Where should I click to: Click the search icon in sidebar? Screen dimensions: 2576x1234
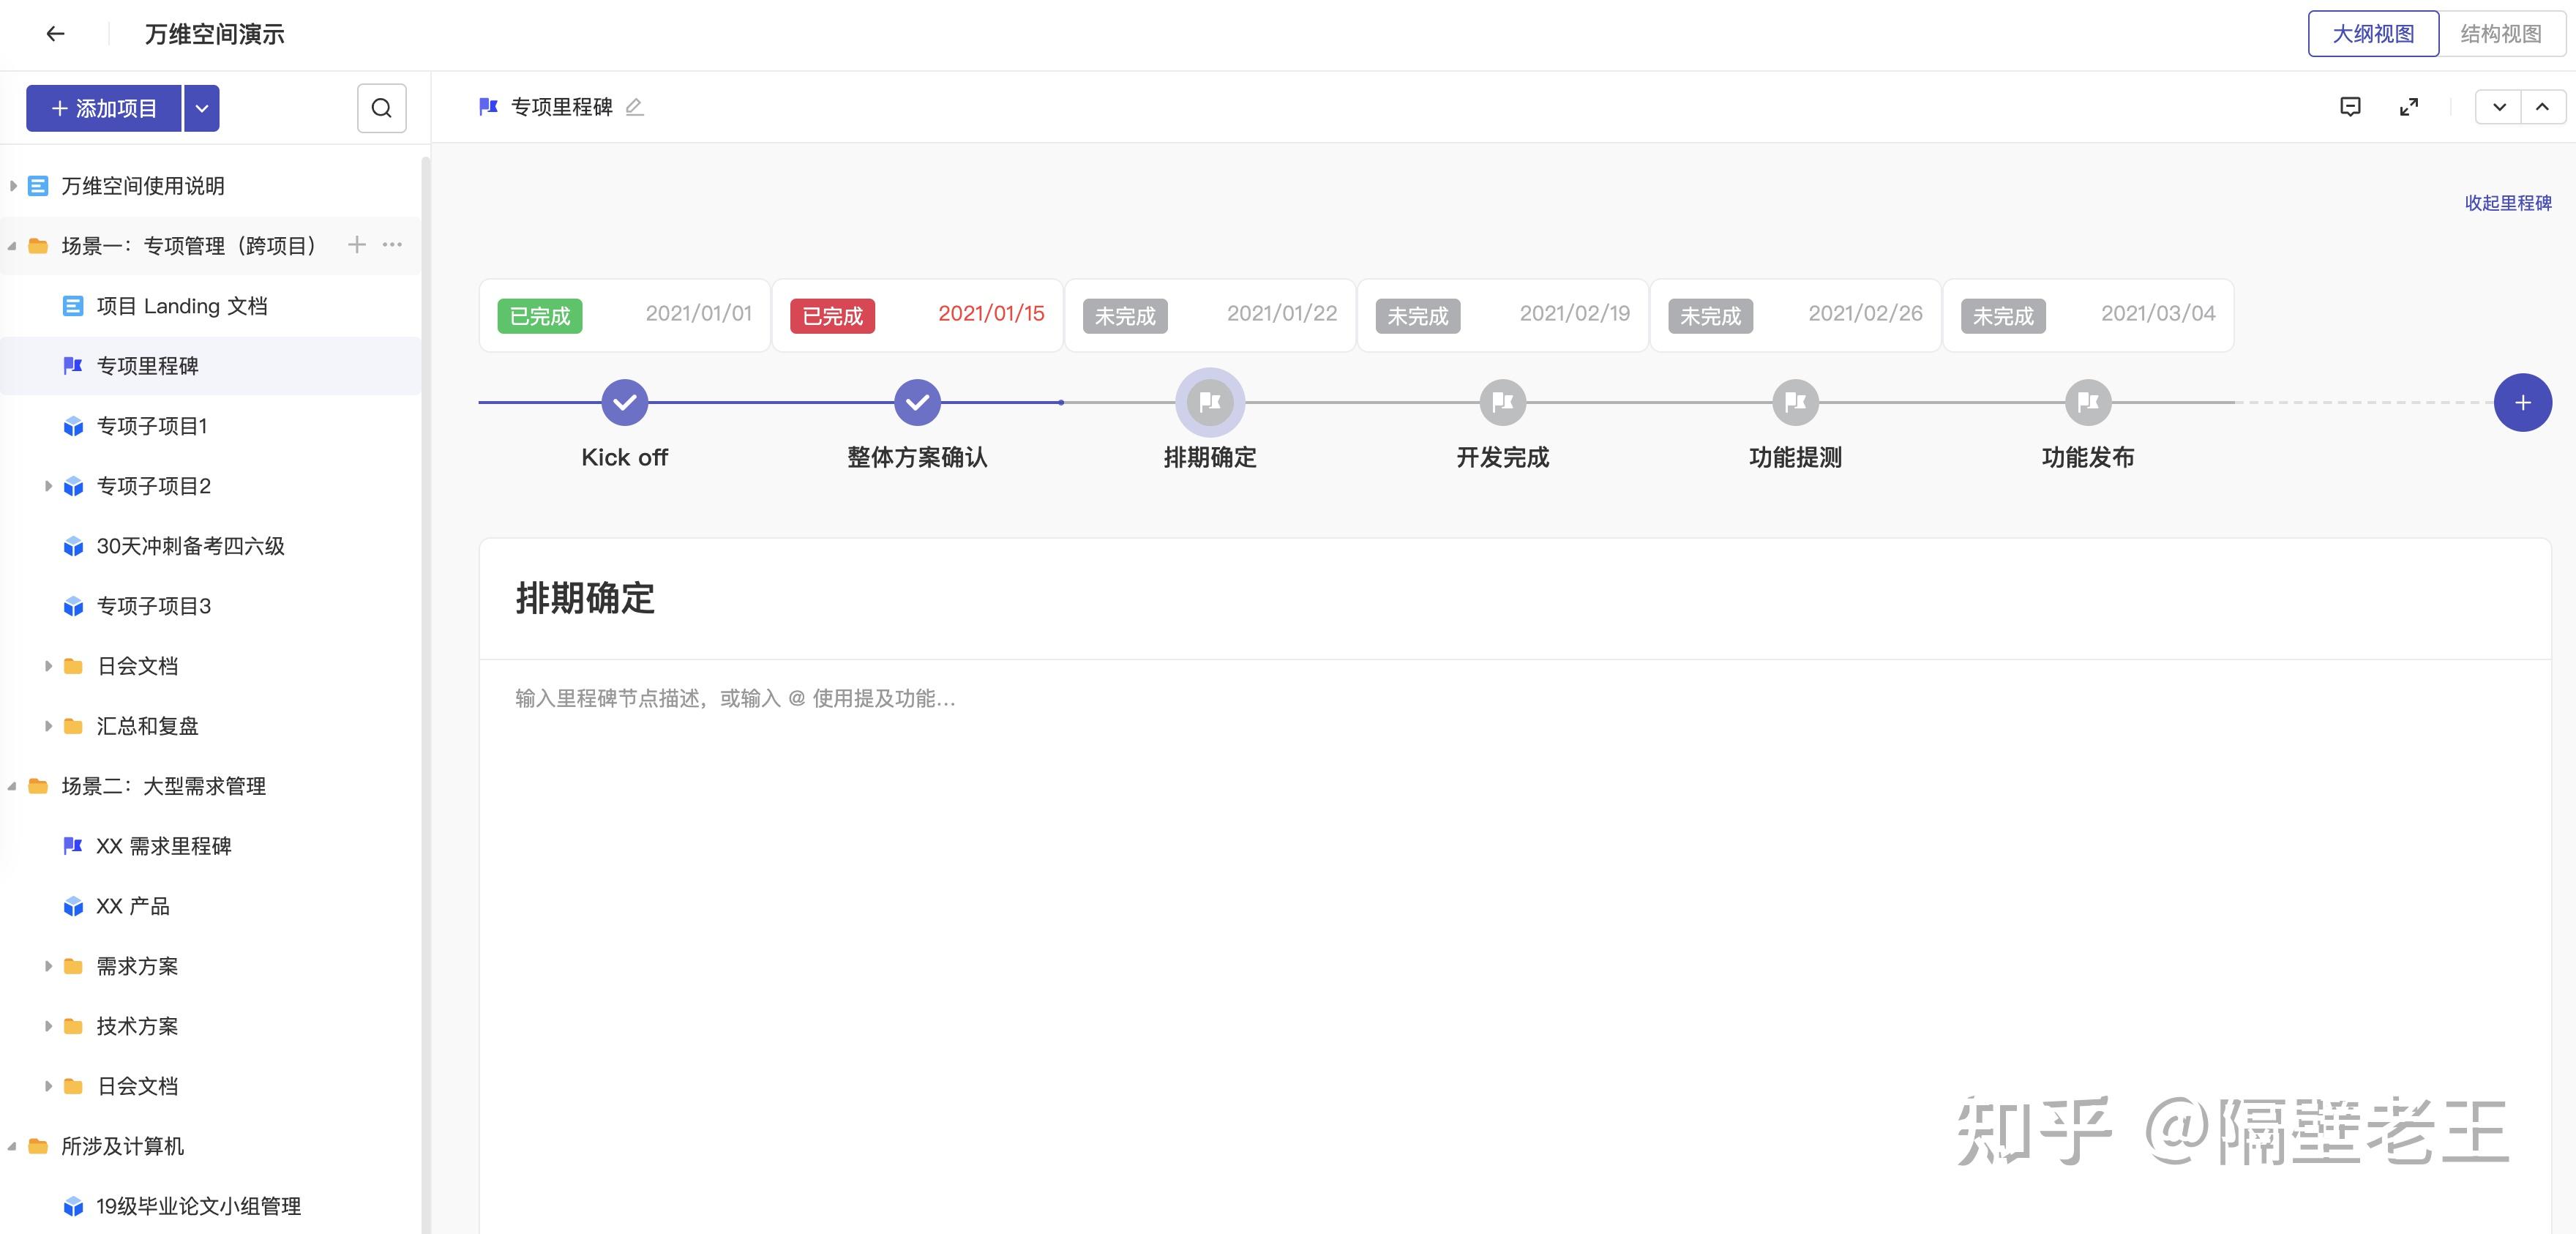click(x=381, y=108)
